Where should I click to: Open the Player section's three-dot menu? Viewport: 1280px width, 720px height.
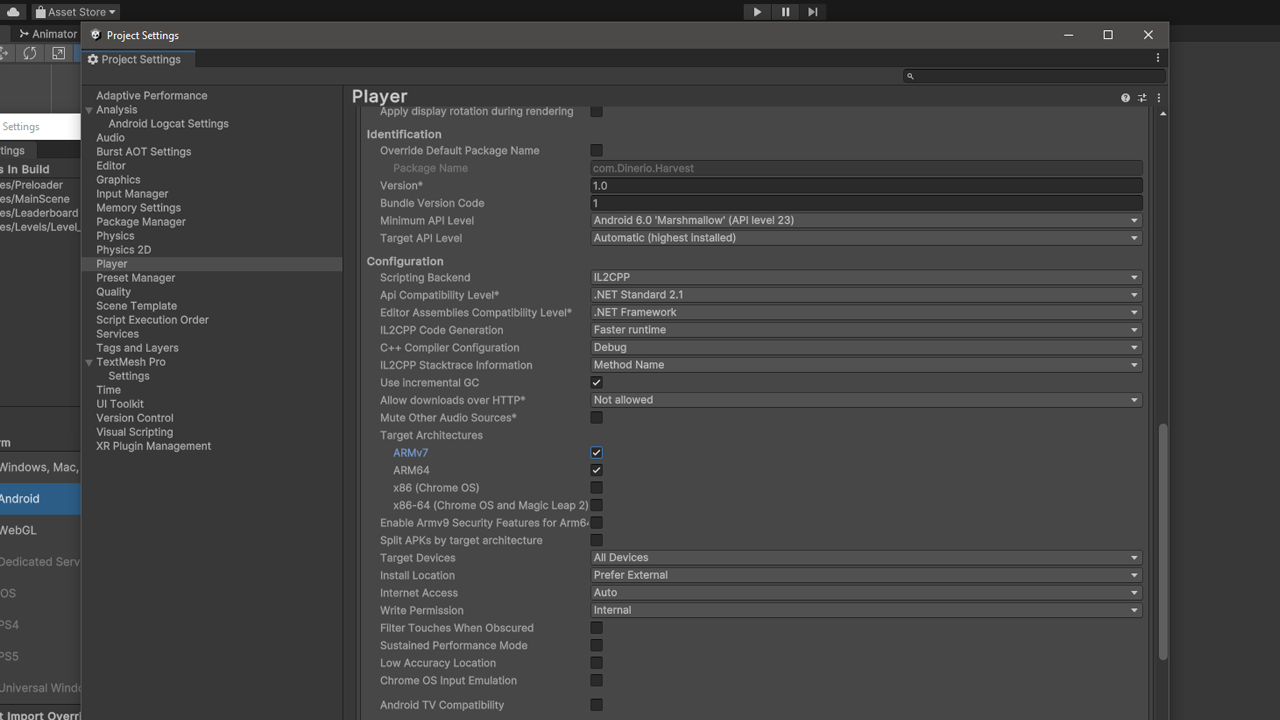[1159, 98]
